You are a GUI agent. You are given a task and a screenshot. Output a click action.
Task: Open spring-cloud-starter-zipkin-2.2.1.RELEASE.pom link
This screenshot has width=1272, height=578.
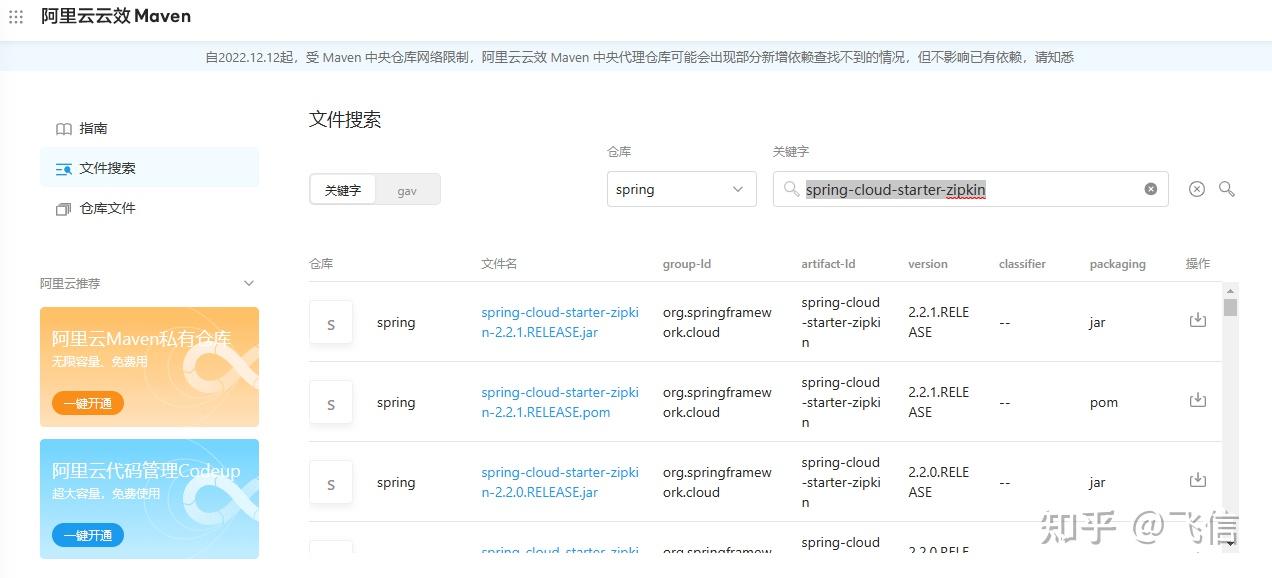pyautogui.click(x=559, y=402)
